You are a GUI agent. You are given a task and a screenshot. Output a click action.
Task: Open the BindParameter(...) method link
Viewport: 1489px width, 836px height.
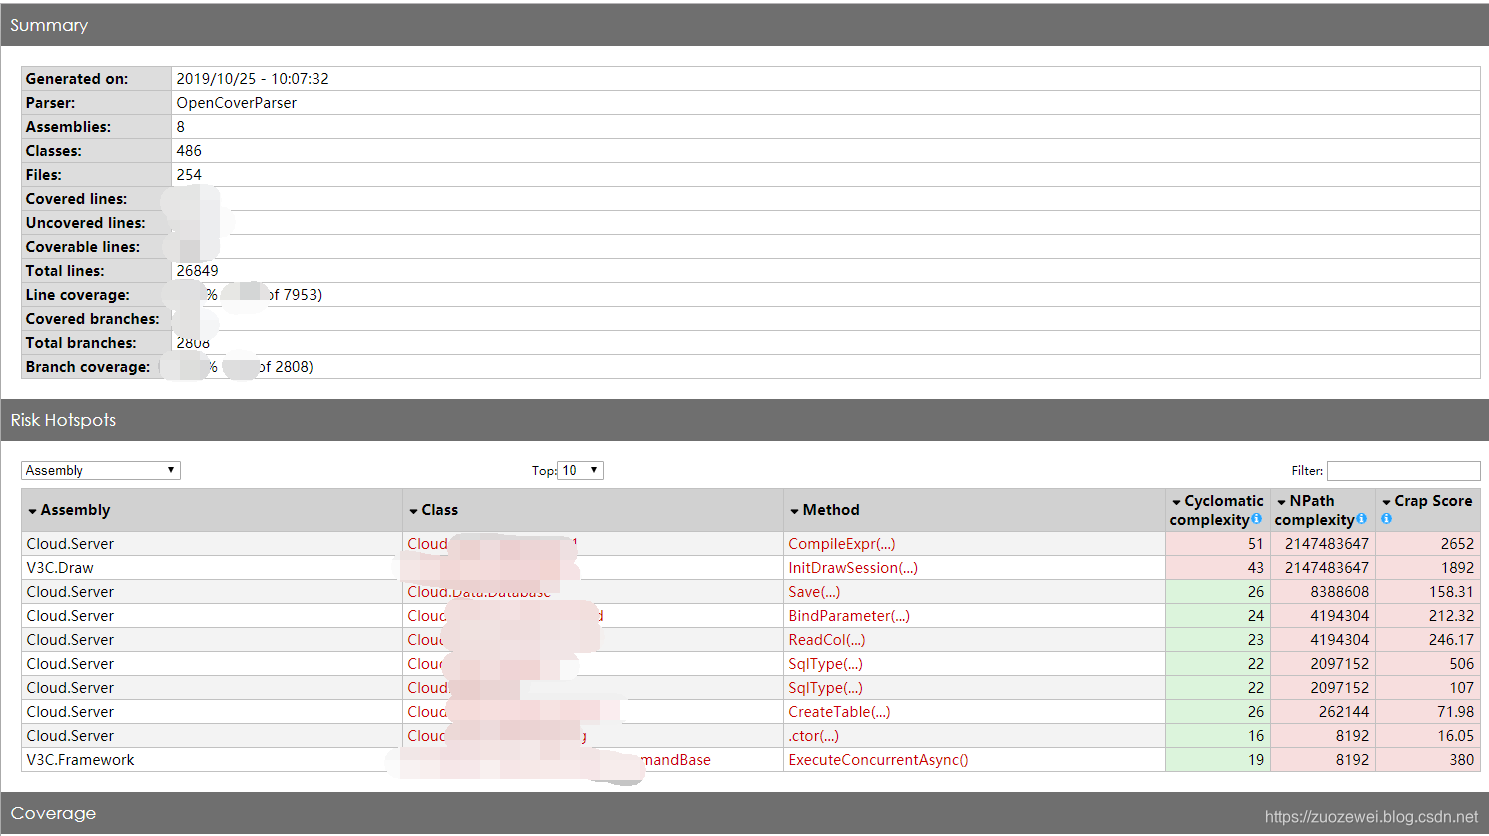849,616
